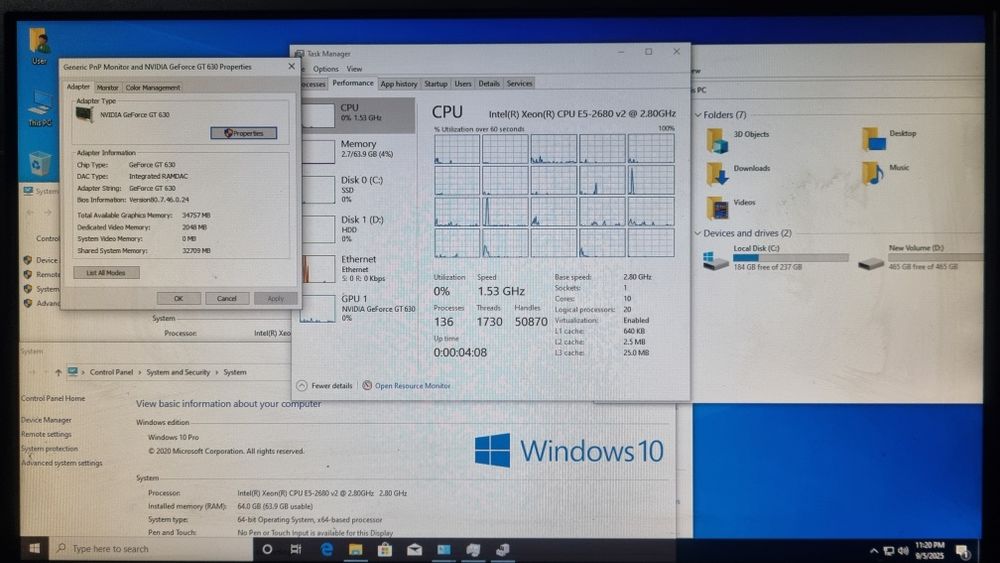Click the Up arrow in System window
Image resolution: width=1000 pixels, height=563 pixels.
click(x=58, y=372)
